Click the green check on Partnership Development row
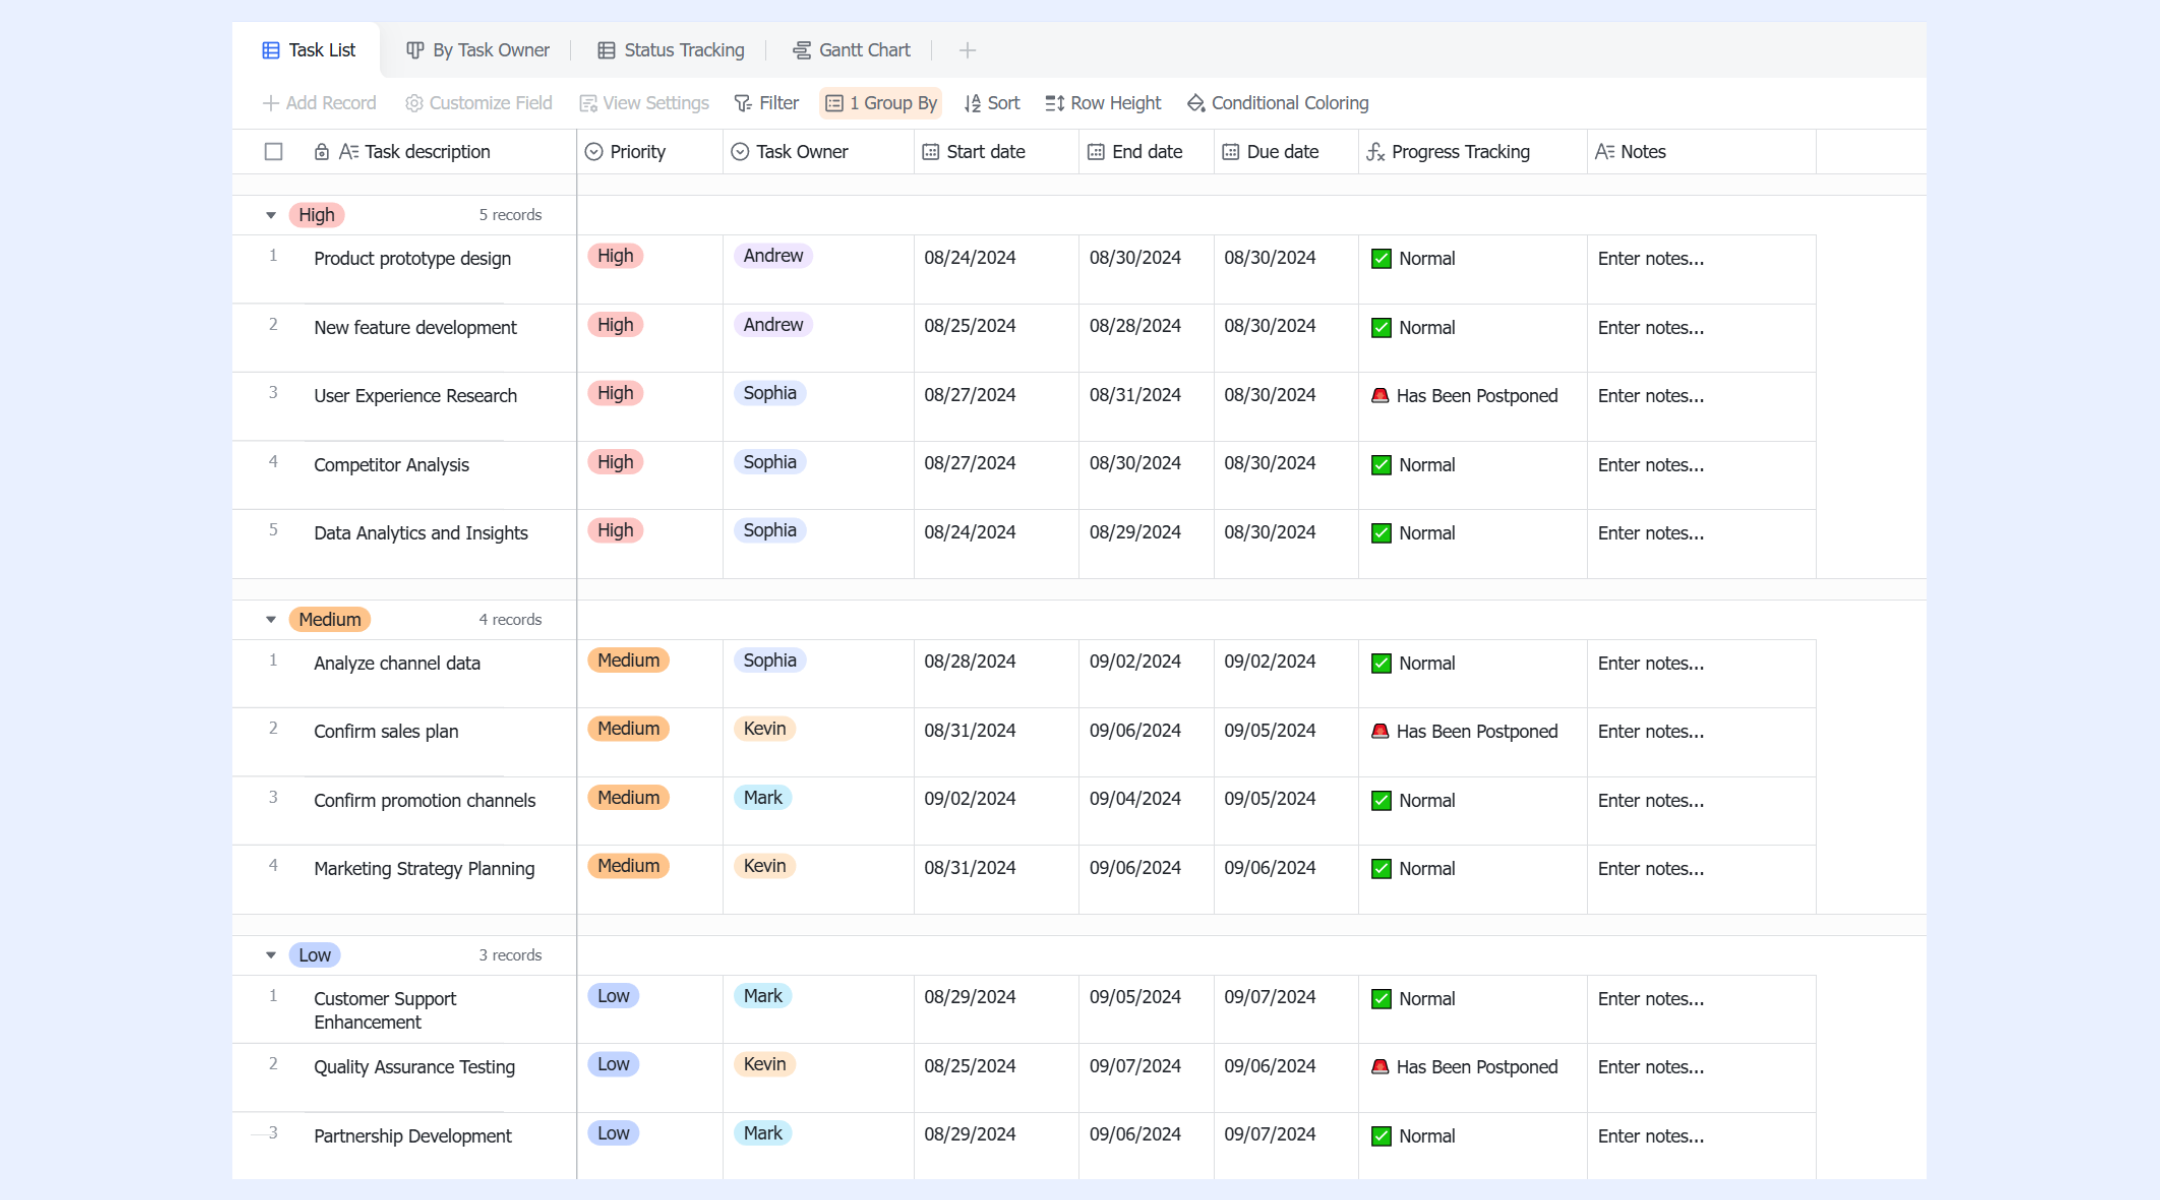The image size is (2160, 1200). pyautogui.click(x=1381, y=1136)
